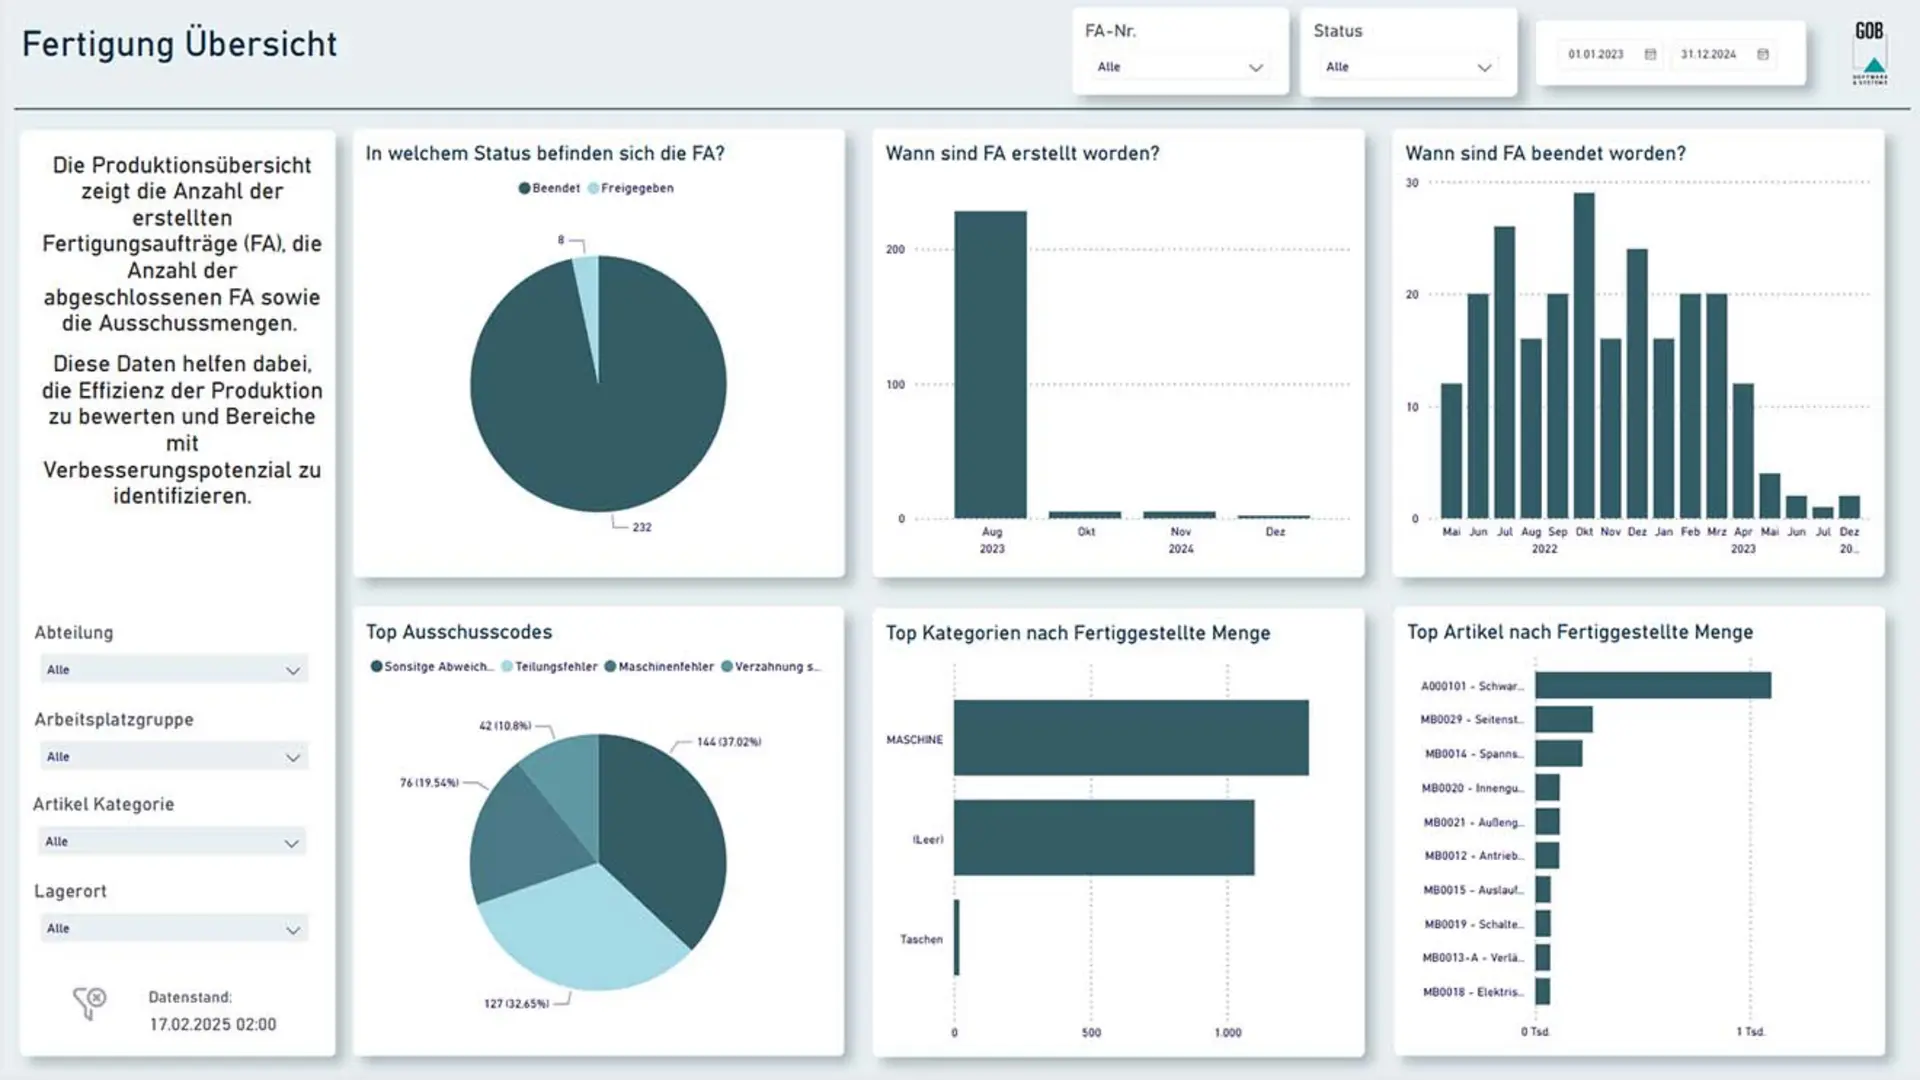Open the FA-Nr. dropdown
Screen dimensions: 1920x1080
[1180, 67]
